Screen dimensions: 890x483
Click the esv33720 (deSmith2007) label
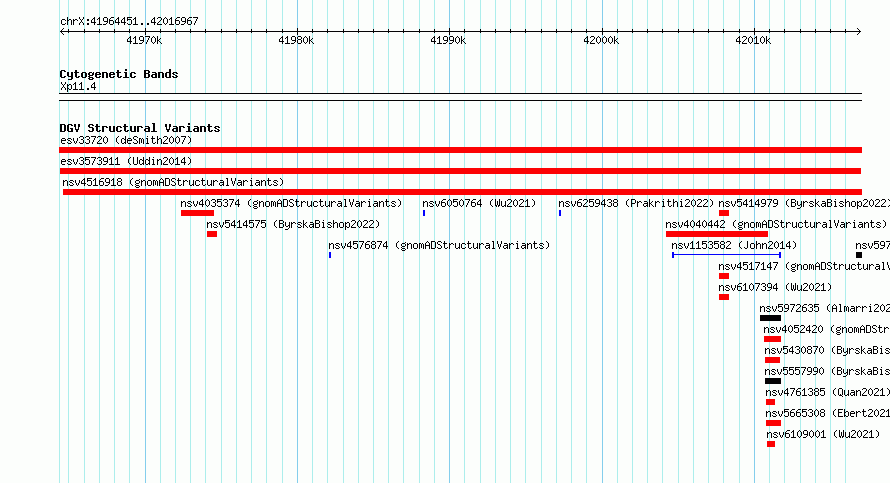(x=126, y=140)
